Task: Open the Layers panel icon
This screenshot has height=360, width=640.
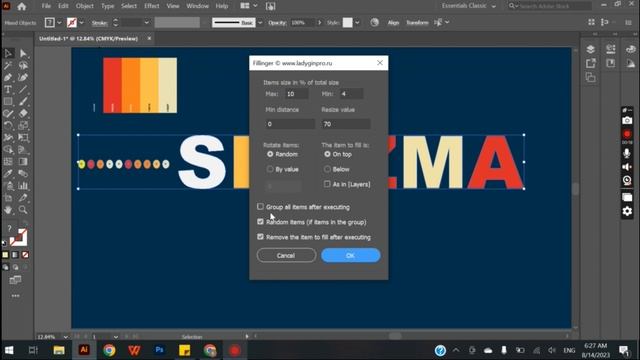Action: click(x=591, y=49)
